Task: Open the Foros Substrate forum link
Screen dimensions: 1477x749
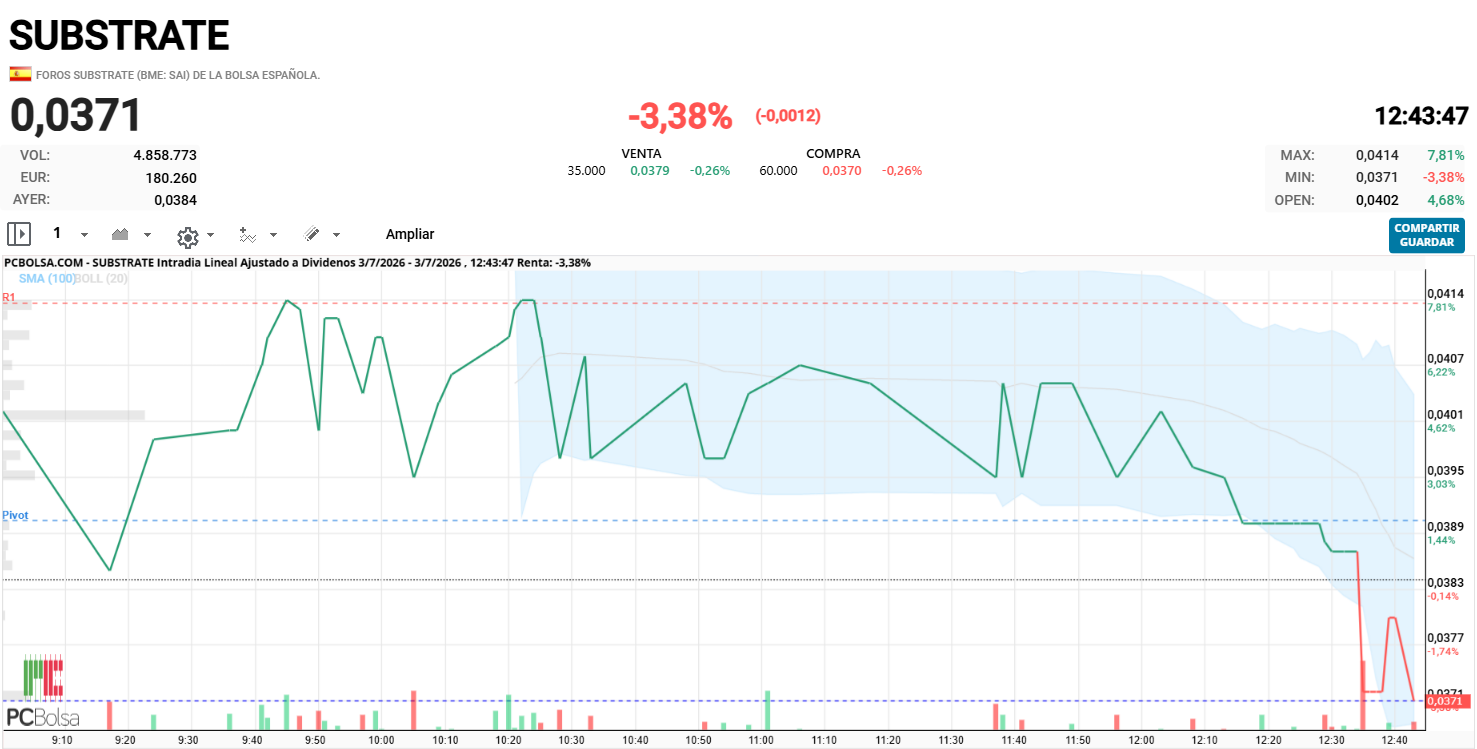Action: (178, 75)
